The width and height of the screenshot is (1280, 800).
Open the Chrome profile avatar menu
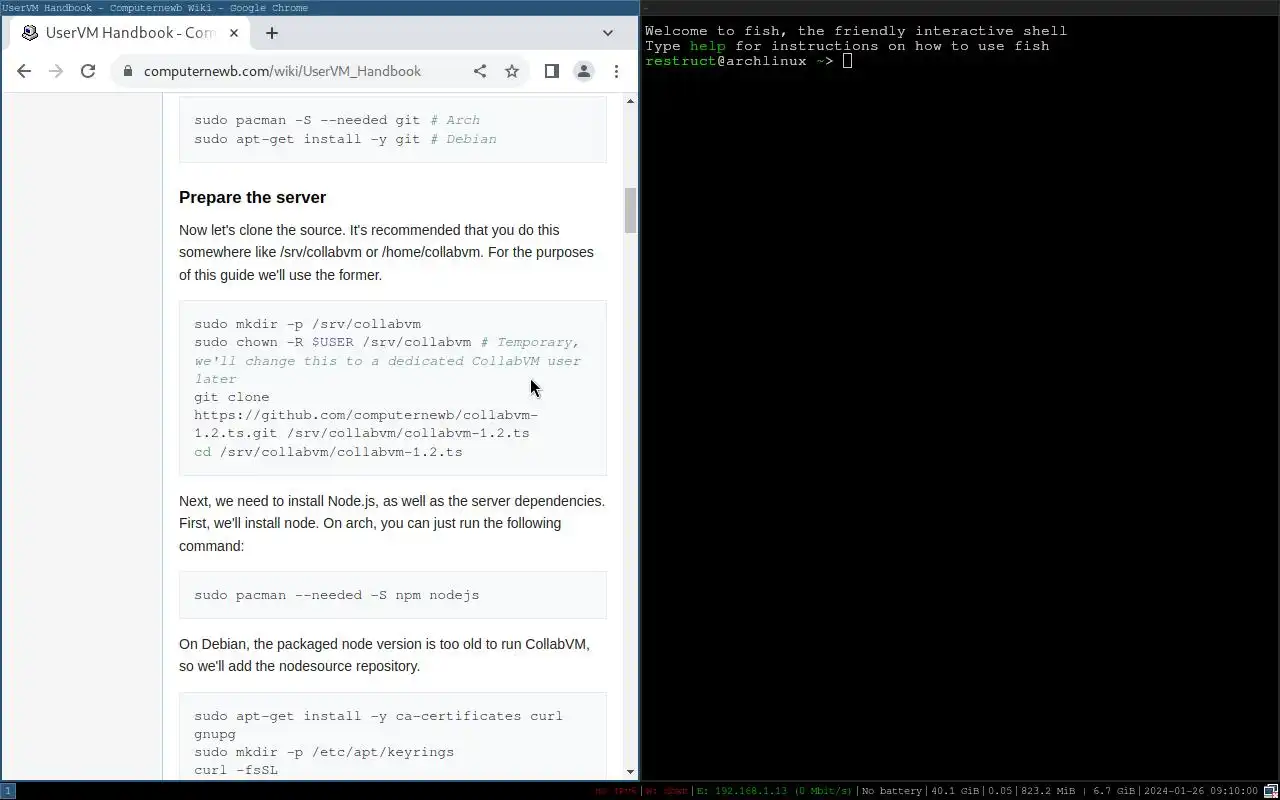584,71
